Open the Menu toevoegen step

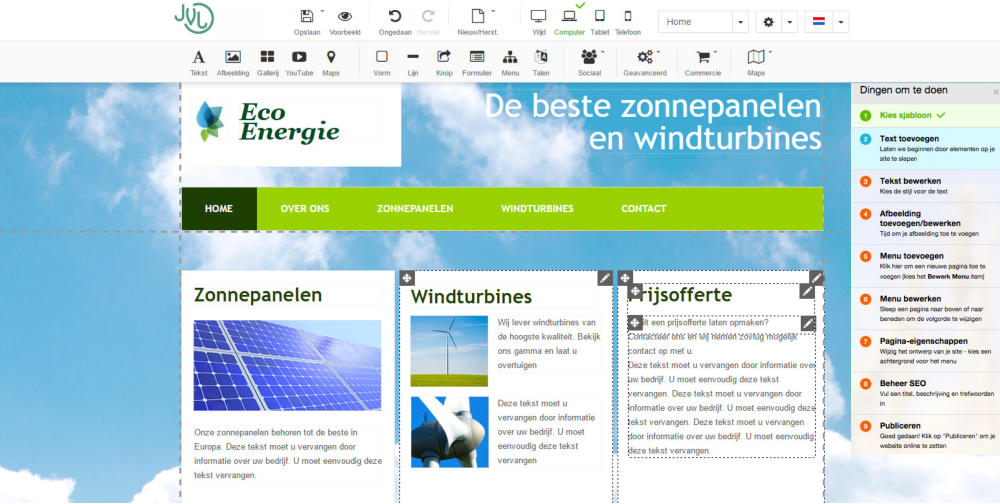(x=925, y=266)
